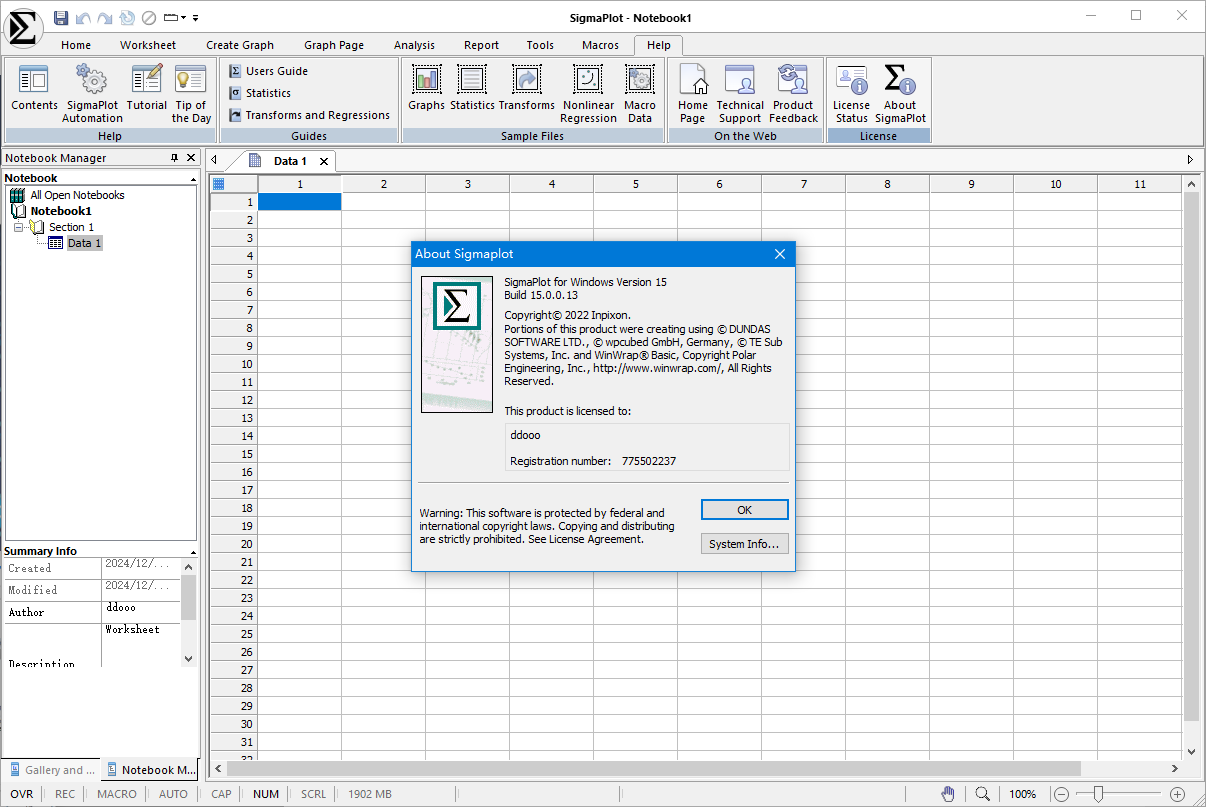Image resolution: width=1206 pixels, height=807 pixels.
Task: Click the System Info button
Action: click(x=744, y=544)
